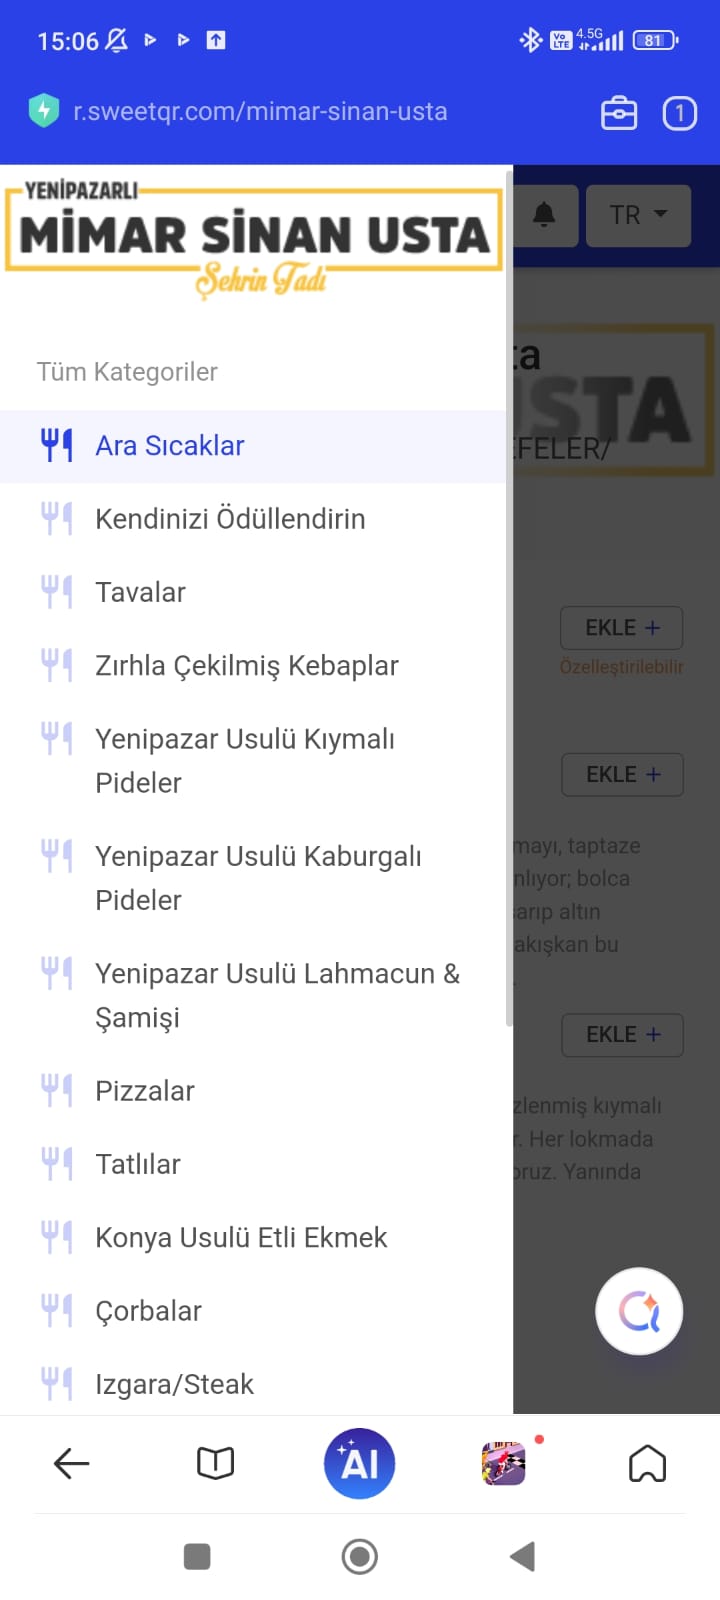Viewport: 720px width, 1600px height.
Task: Select the Ara Sıcaklar category
Action: (170, 446)
